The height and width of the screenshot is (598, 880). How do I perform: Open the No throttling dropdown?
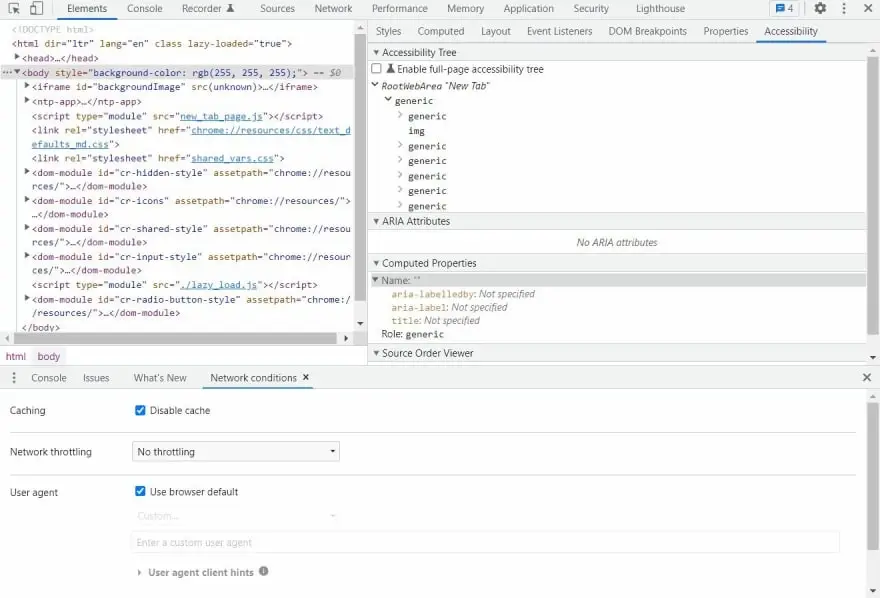(236, 452)
